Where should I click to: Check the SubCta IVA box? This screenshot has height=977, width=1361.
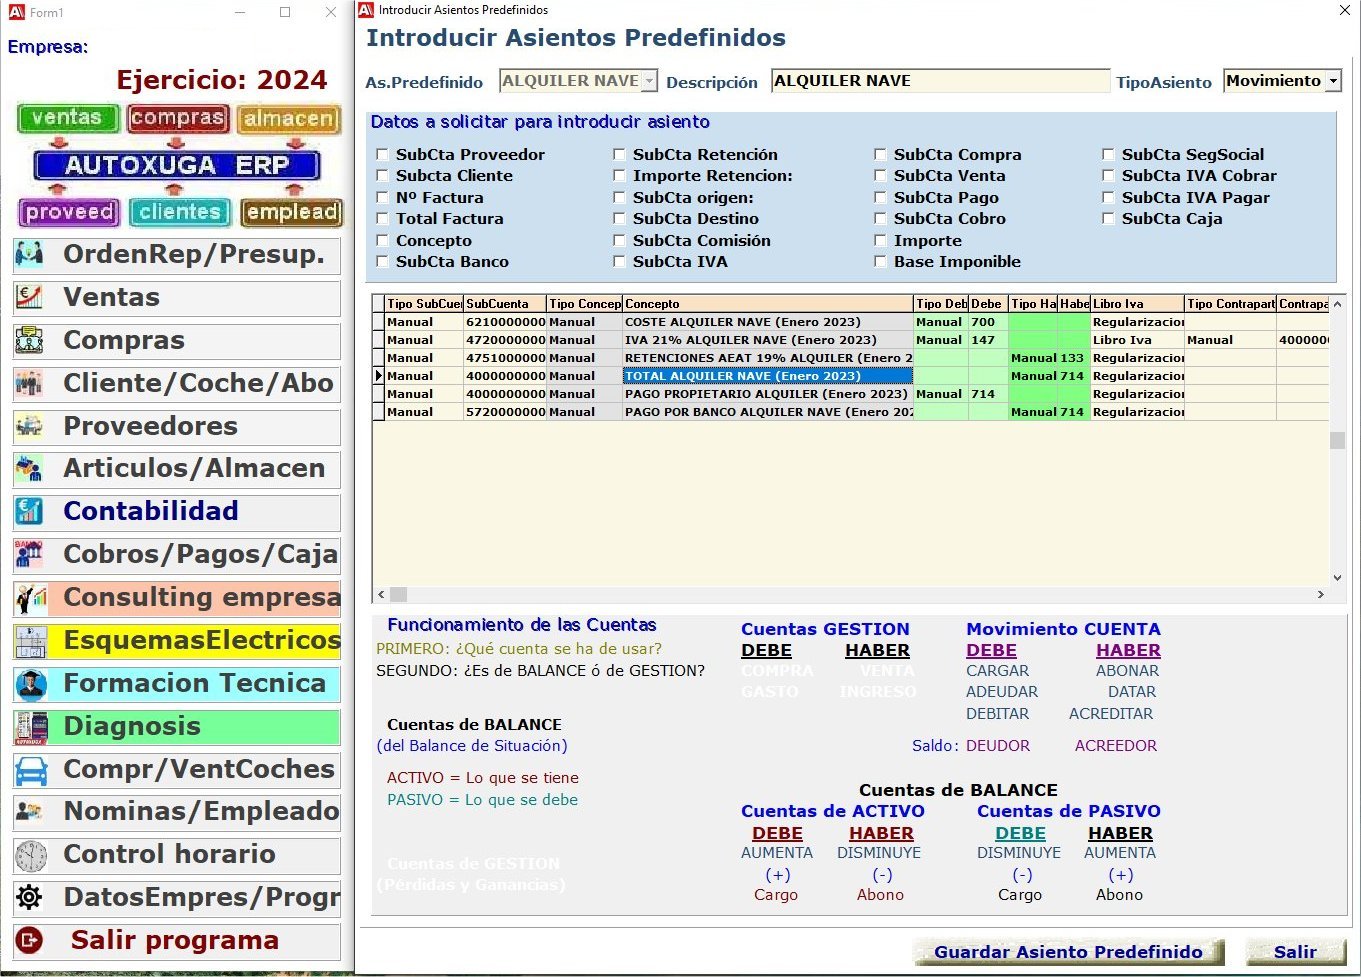point(619,262)
